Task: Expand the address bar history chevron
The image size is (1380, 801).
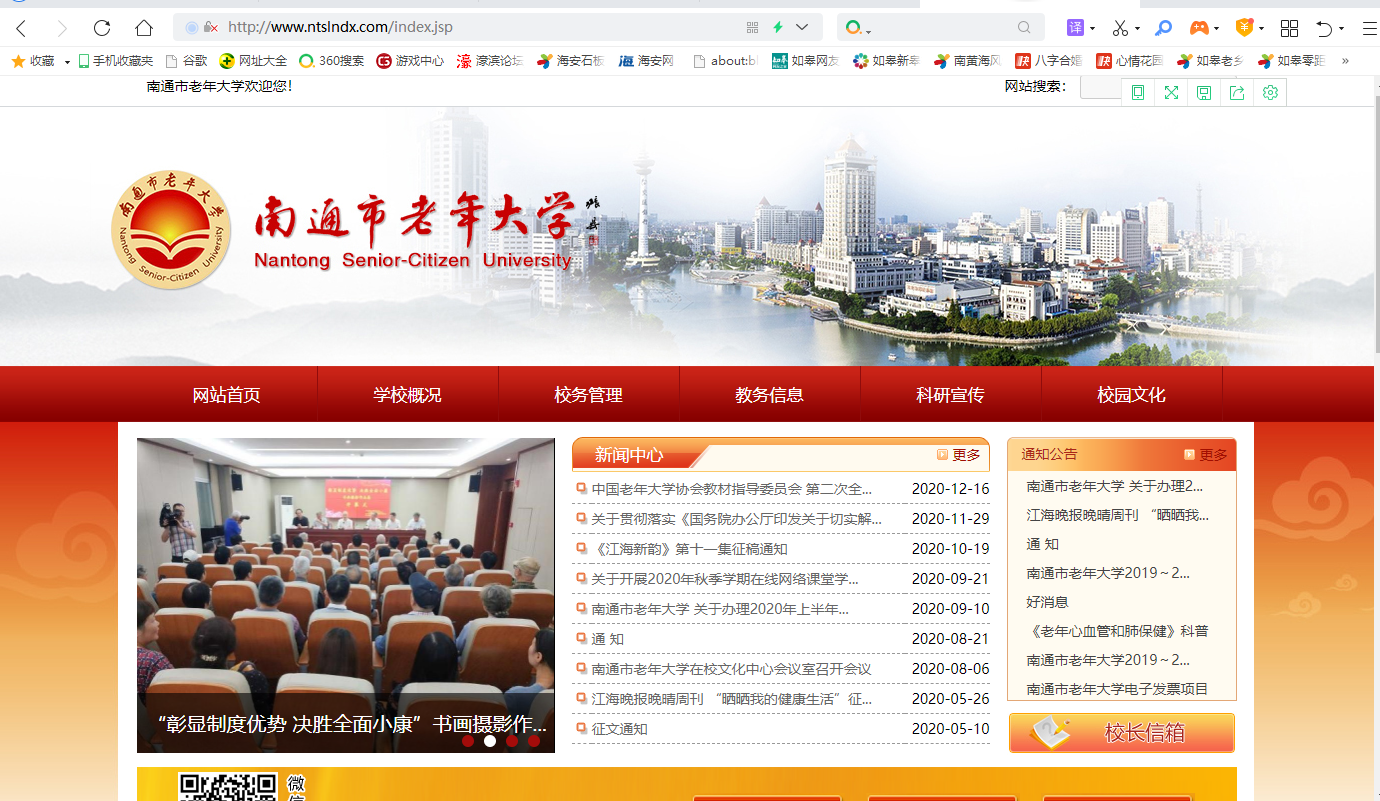Action: [802, 27]
